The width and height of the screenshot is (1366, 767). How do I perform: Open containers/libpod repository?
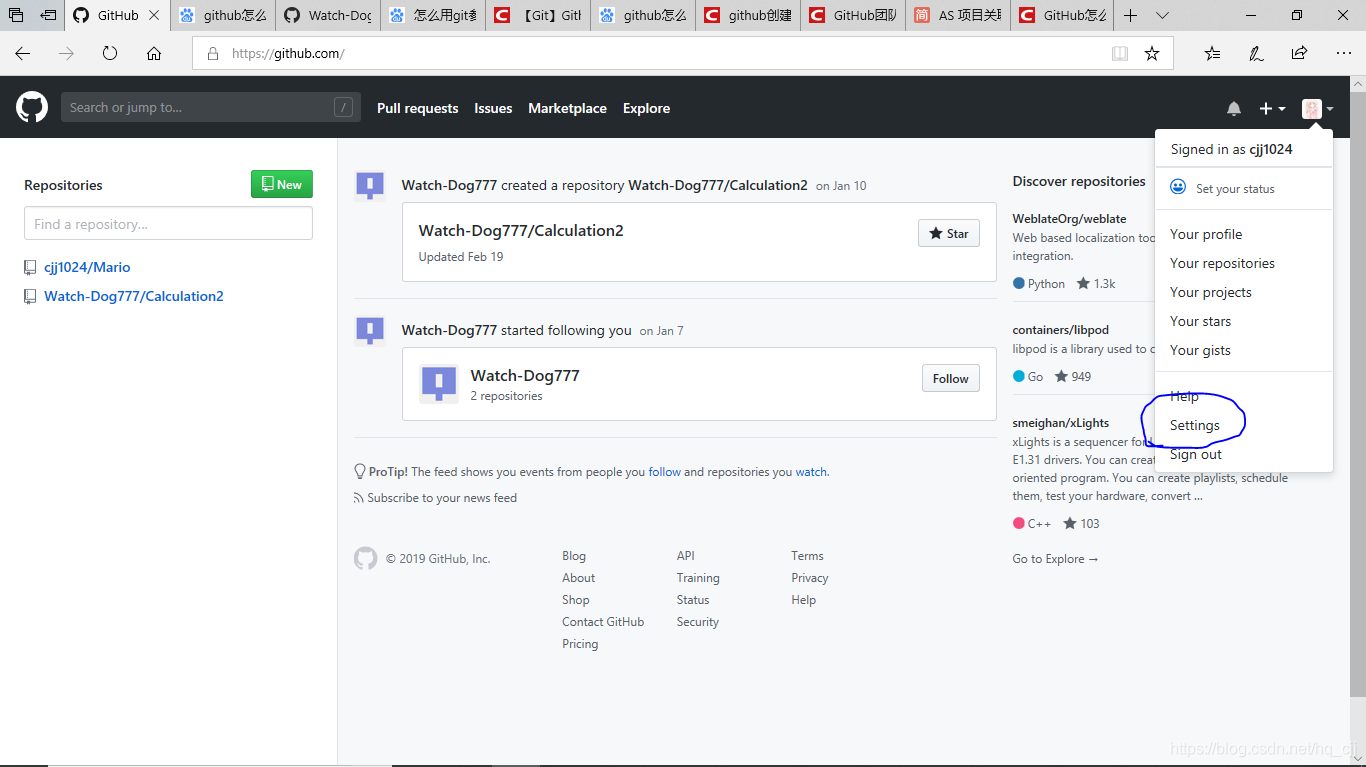point(1060,330)
